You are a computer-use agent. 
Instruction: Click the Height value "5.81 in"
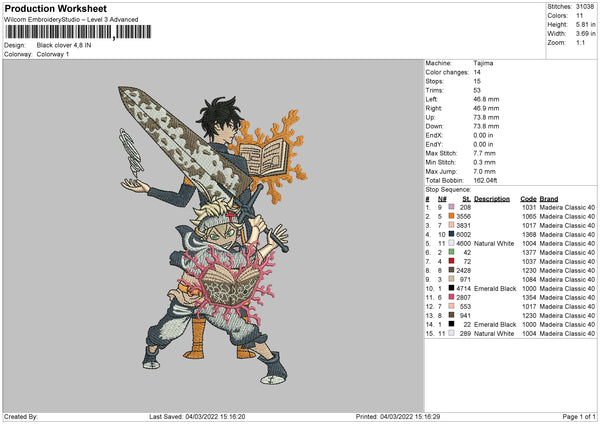pyautogui.click(x=585, y=24)
